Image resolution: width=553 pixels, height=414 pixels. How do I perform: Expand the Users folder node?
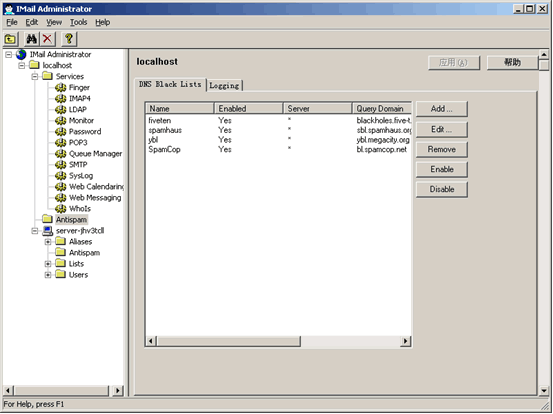[48, 275]
